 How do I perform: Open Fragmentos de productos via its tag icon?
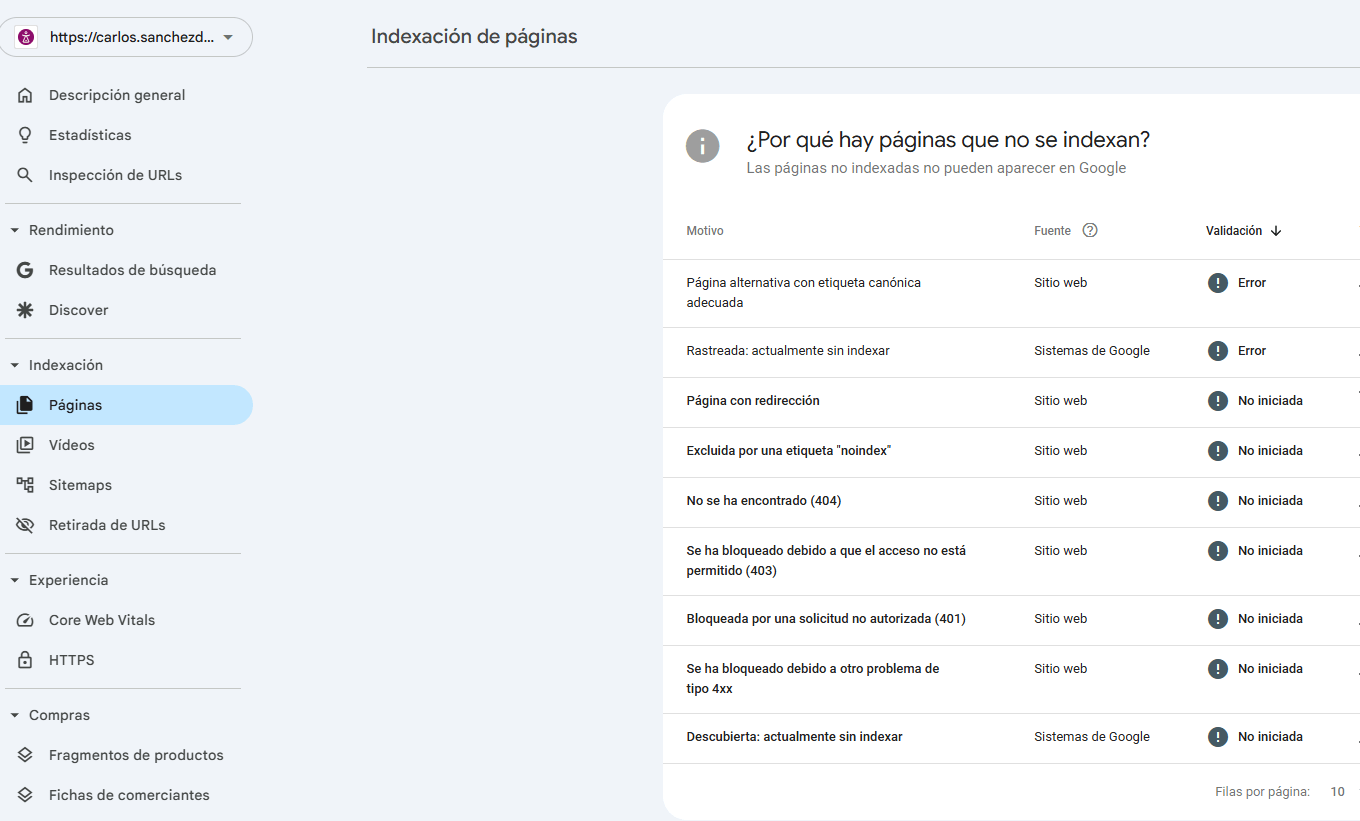coord(25,754)
